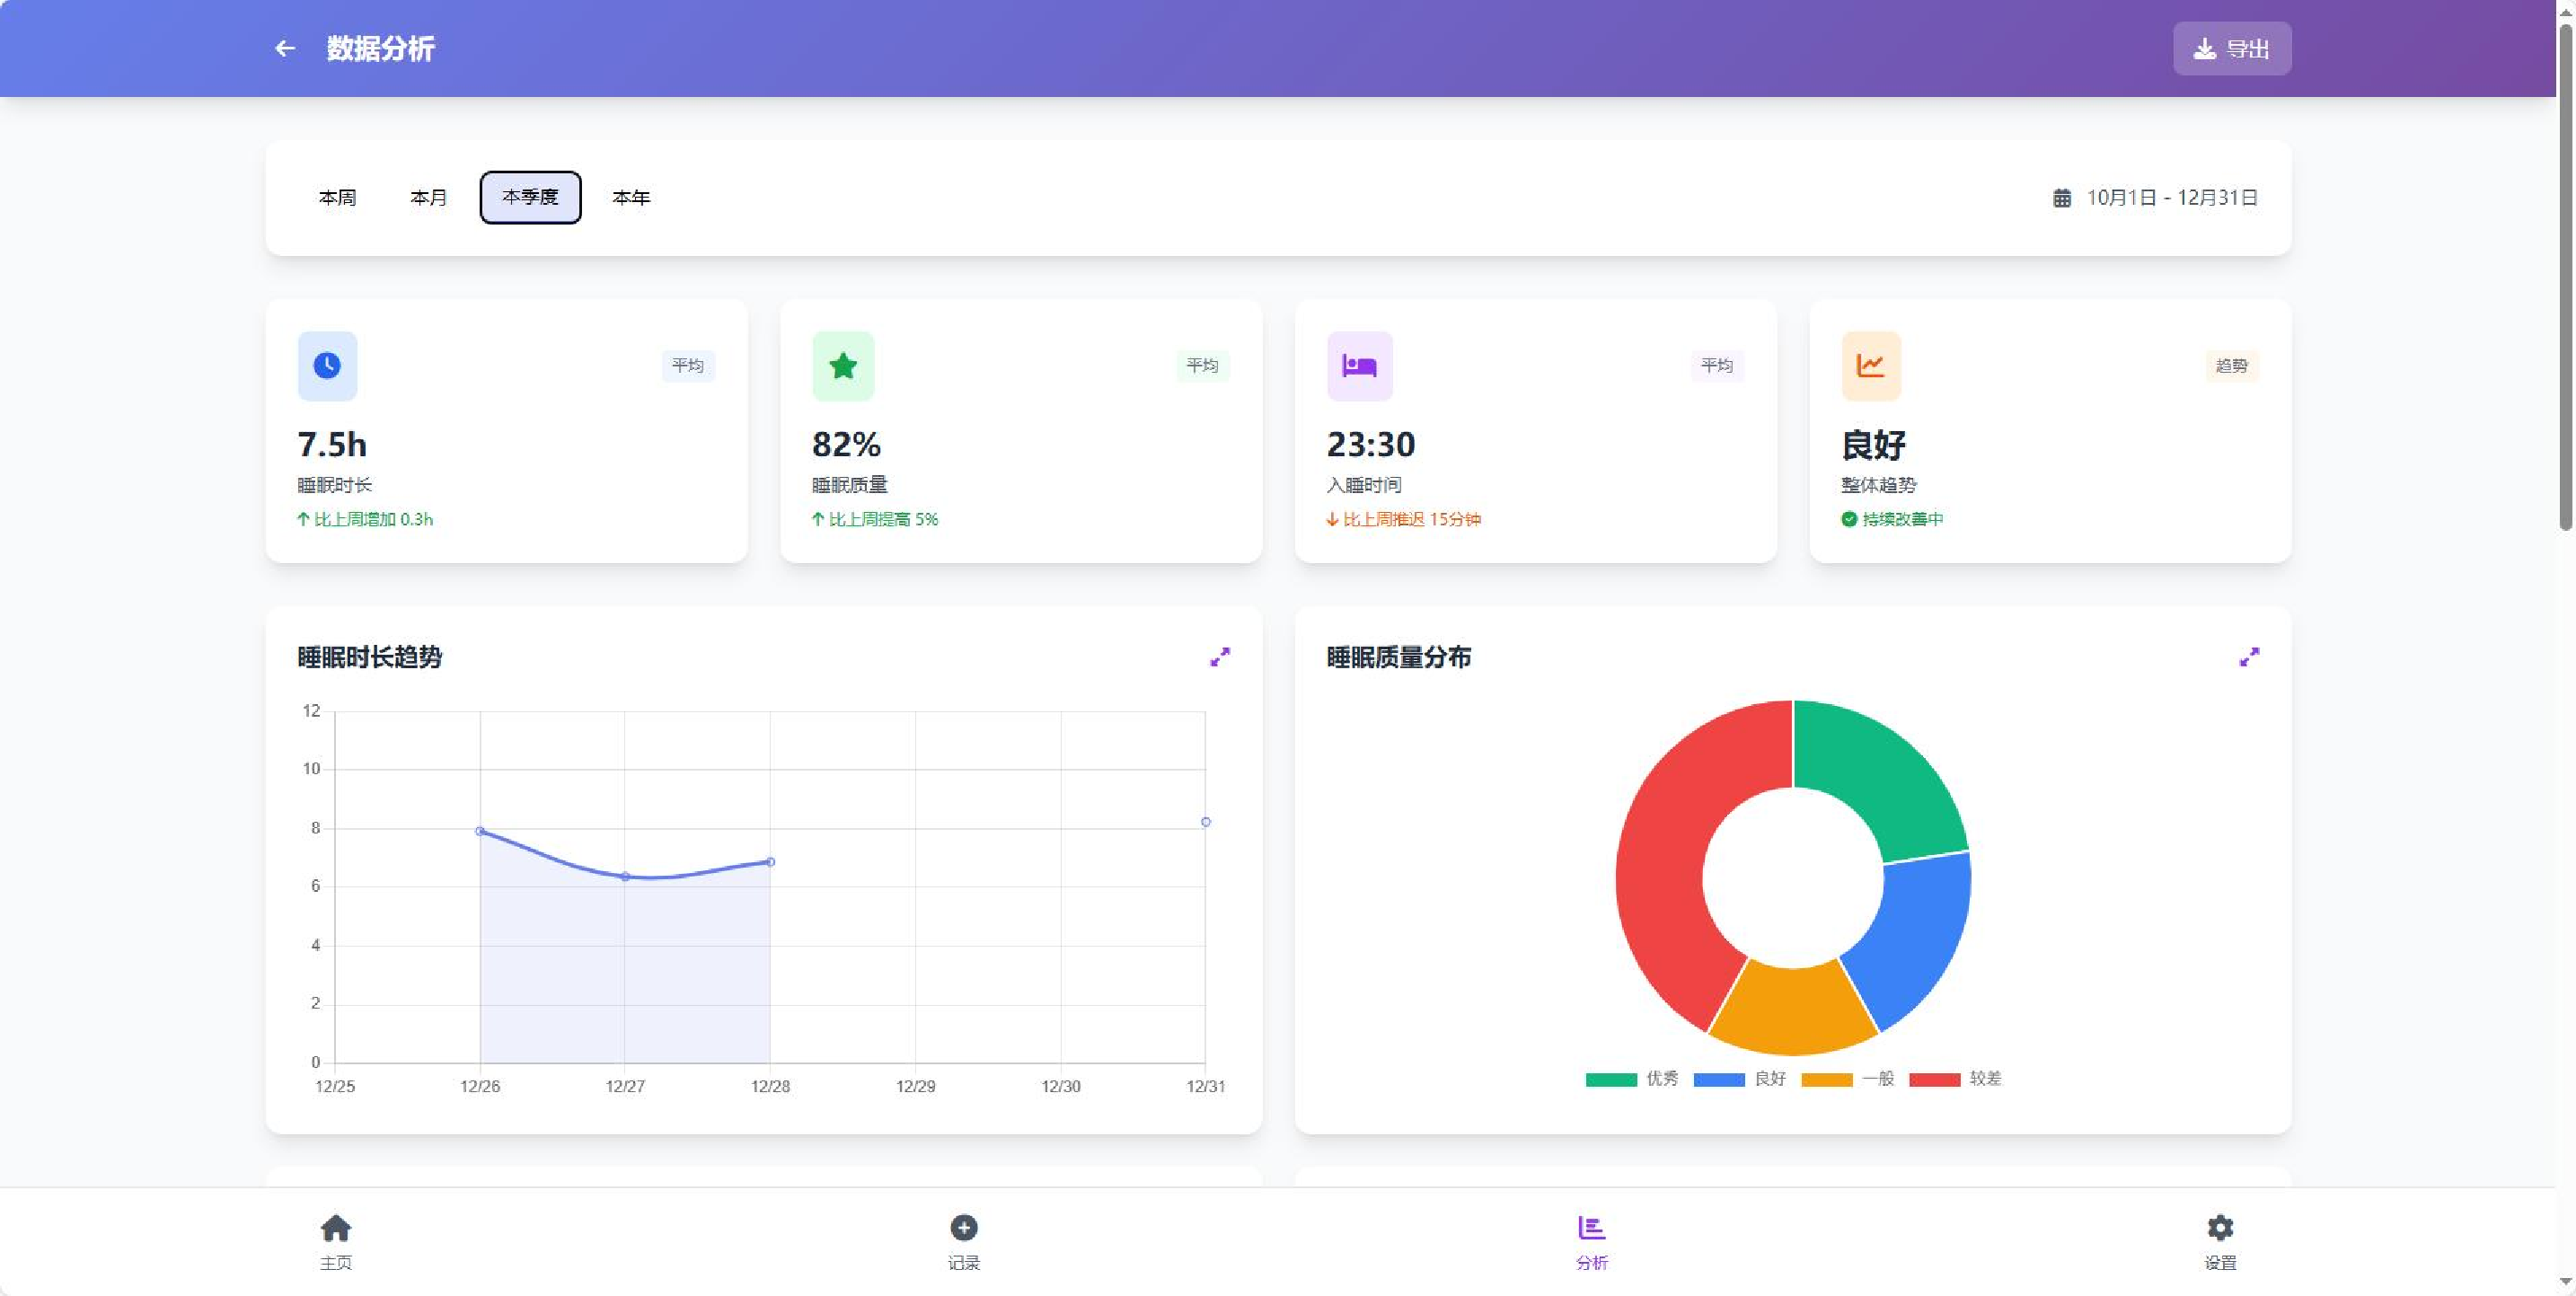Click the 导出 export button

pyautogui.click(x=2231, y=48)
